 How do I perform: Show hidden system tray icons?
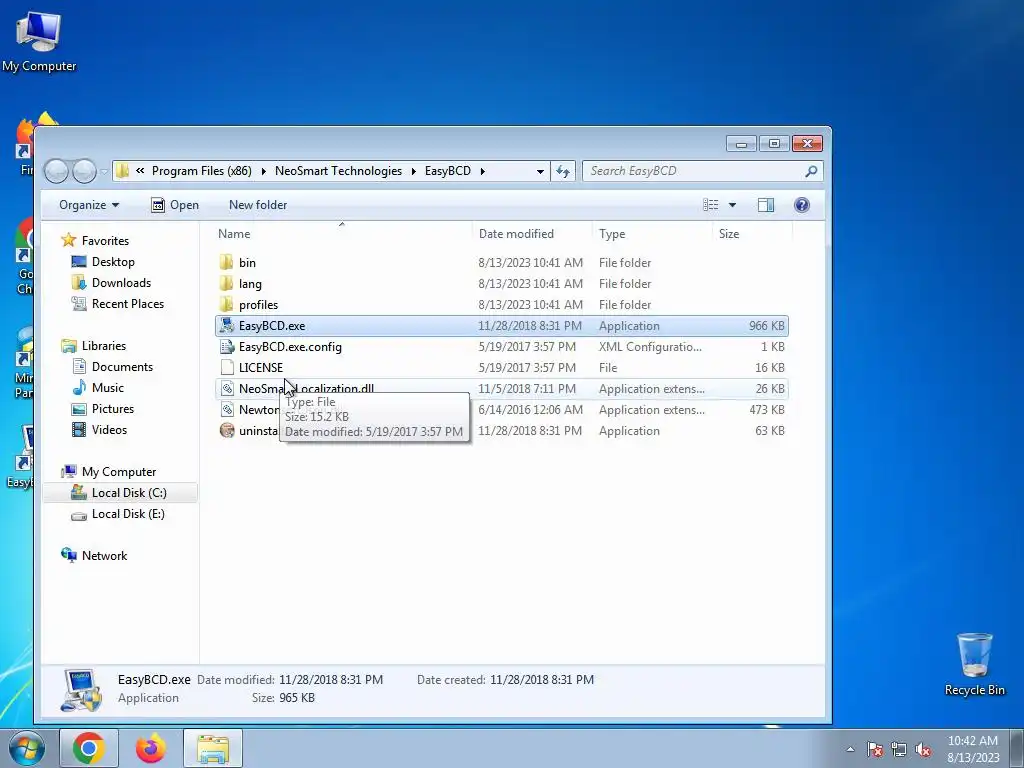tap(850, 749)
